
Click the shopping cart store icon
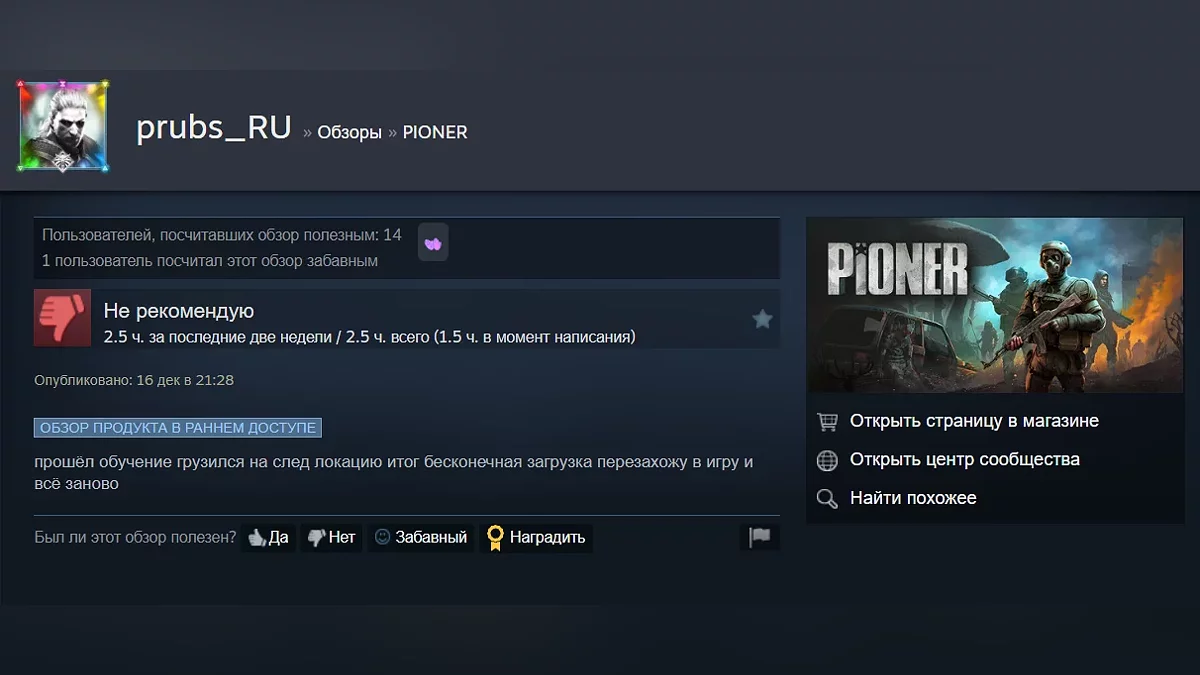(827, 421)
